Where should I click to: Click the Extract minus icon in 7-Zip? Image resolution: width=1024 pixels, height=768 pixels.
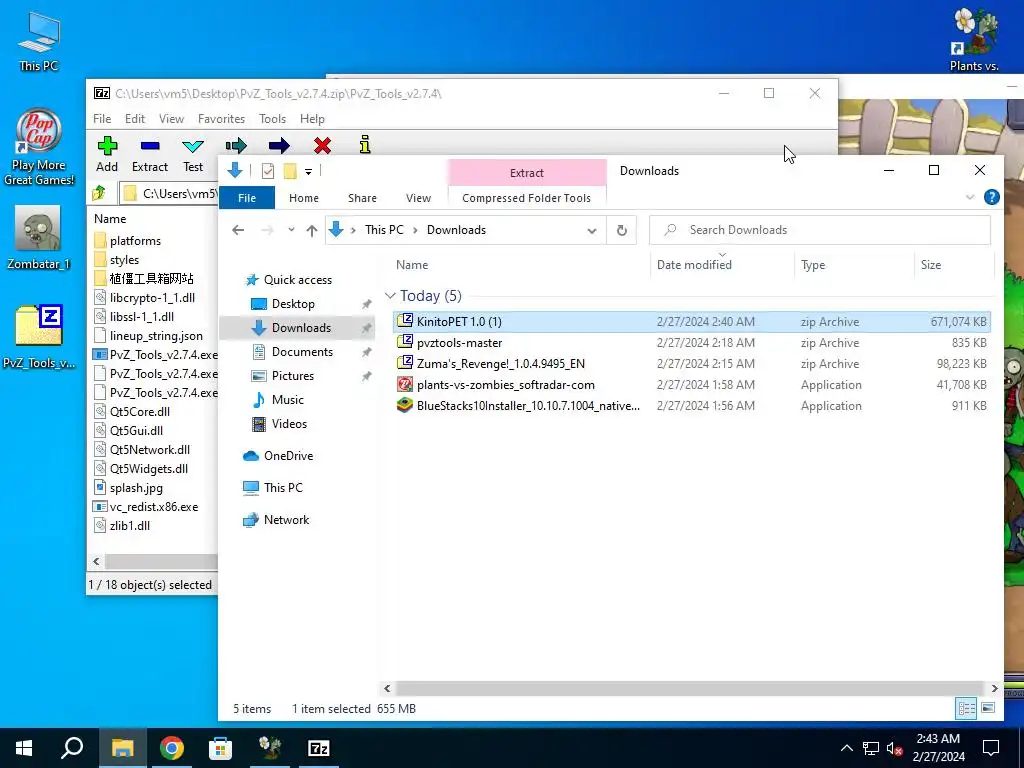pyautogui.click(x=150, y=146)
